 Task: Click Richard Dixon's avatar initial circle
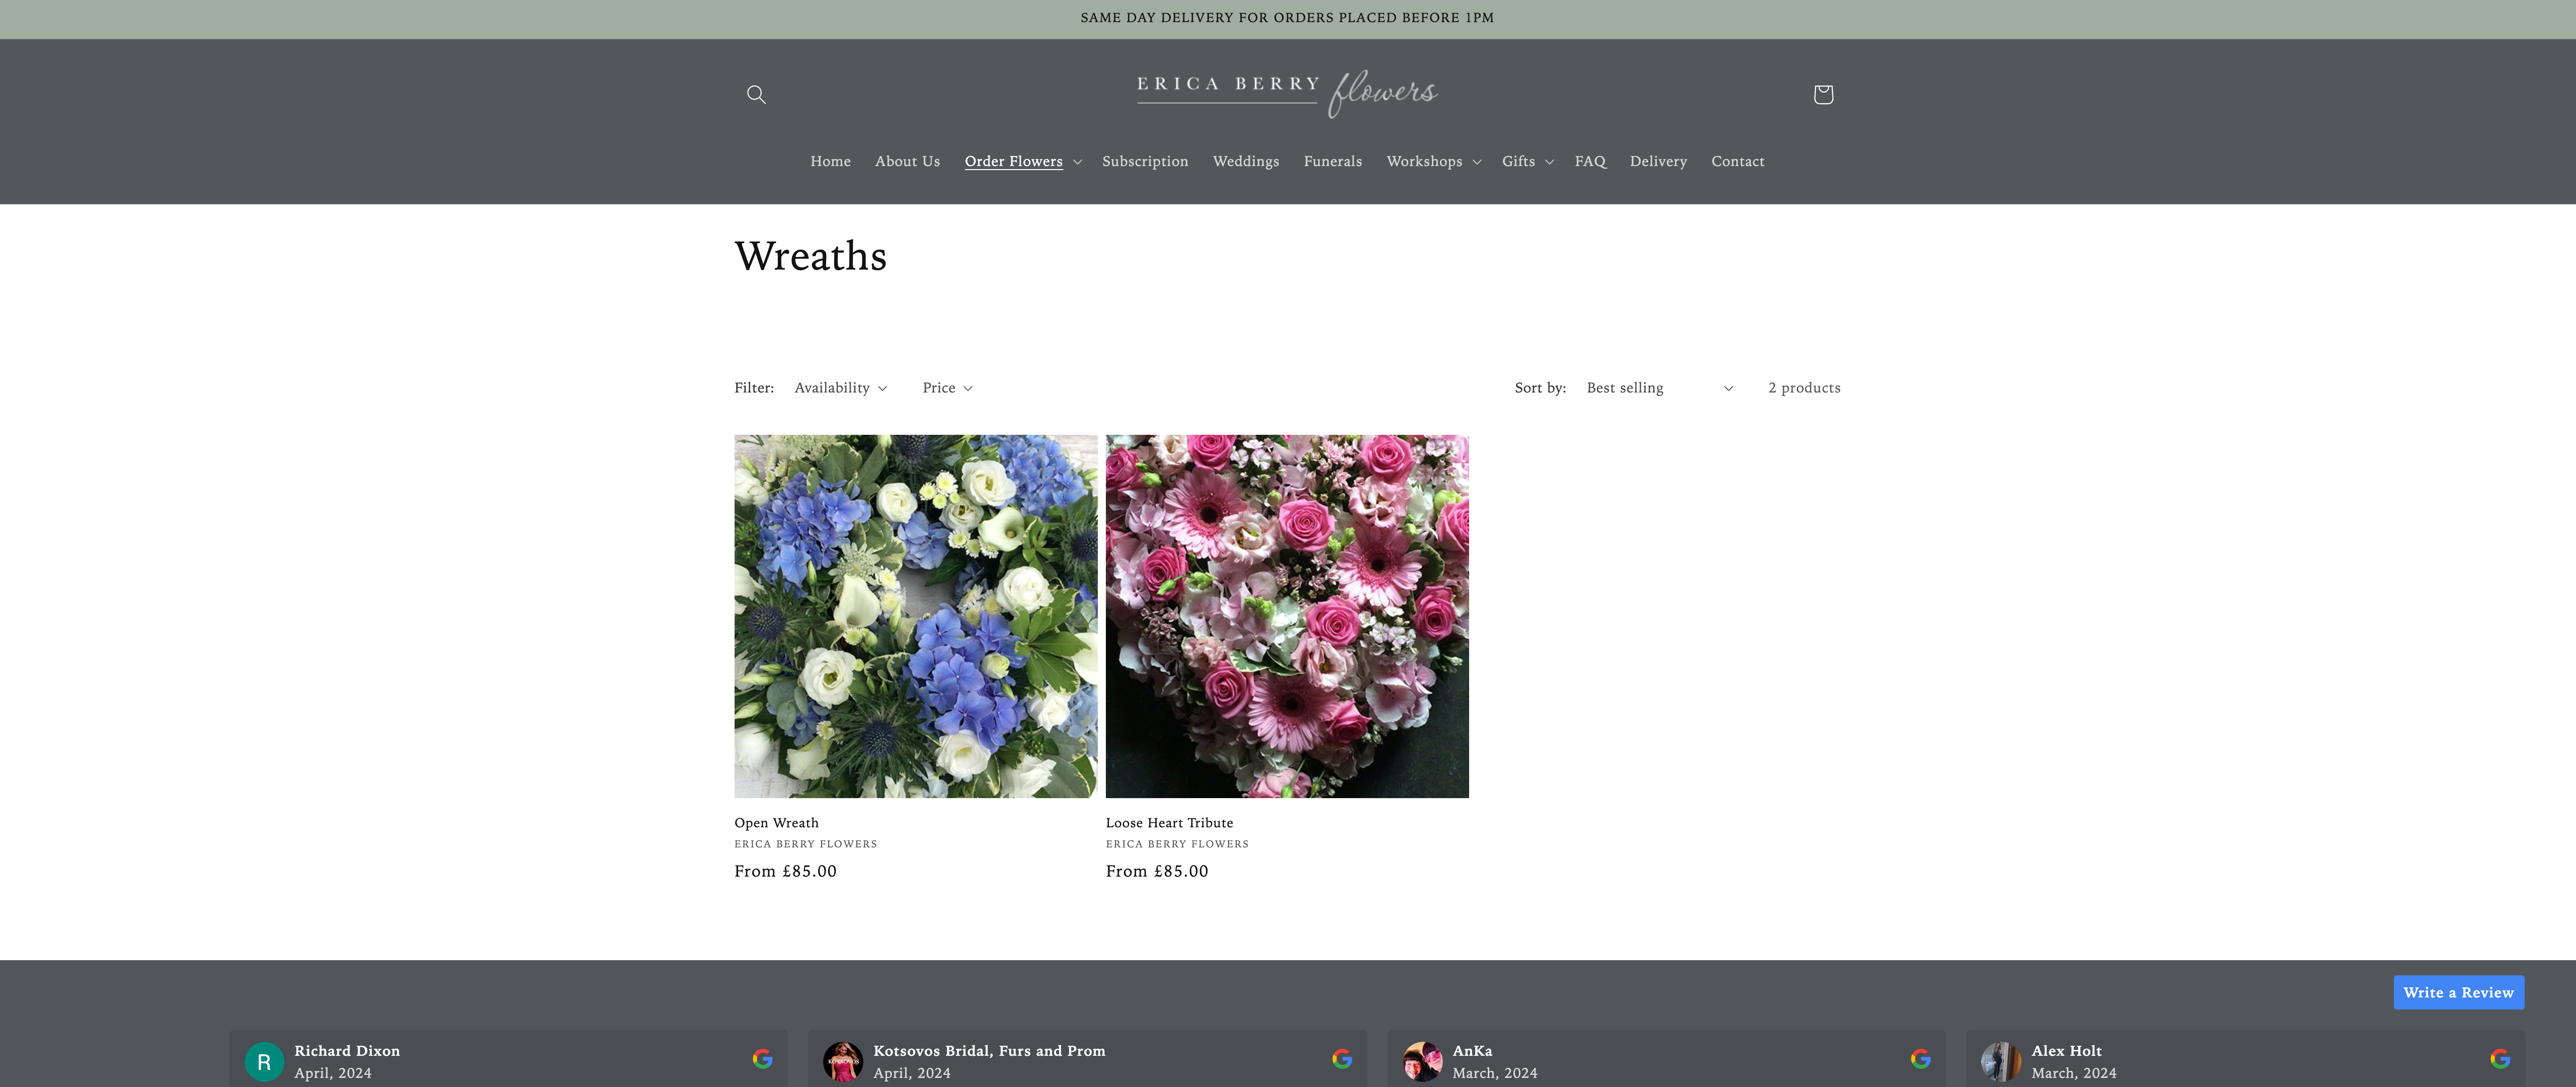[265, 1062]
